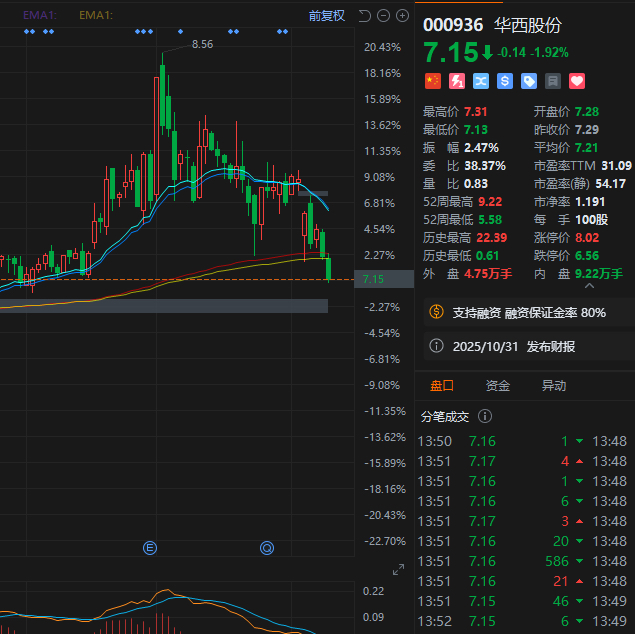Click the -0.14 -1.92% change value
This screenshot has width=635, height=634.
(x=533, y=53)
